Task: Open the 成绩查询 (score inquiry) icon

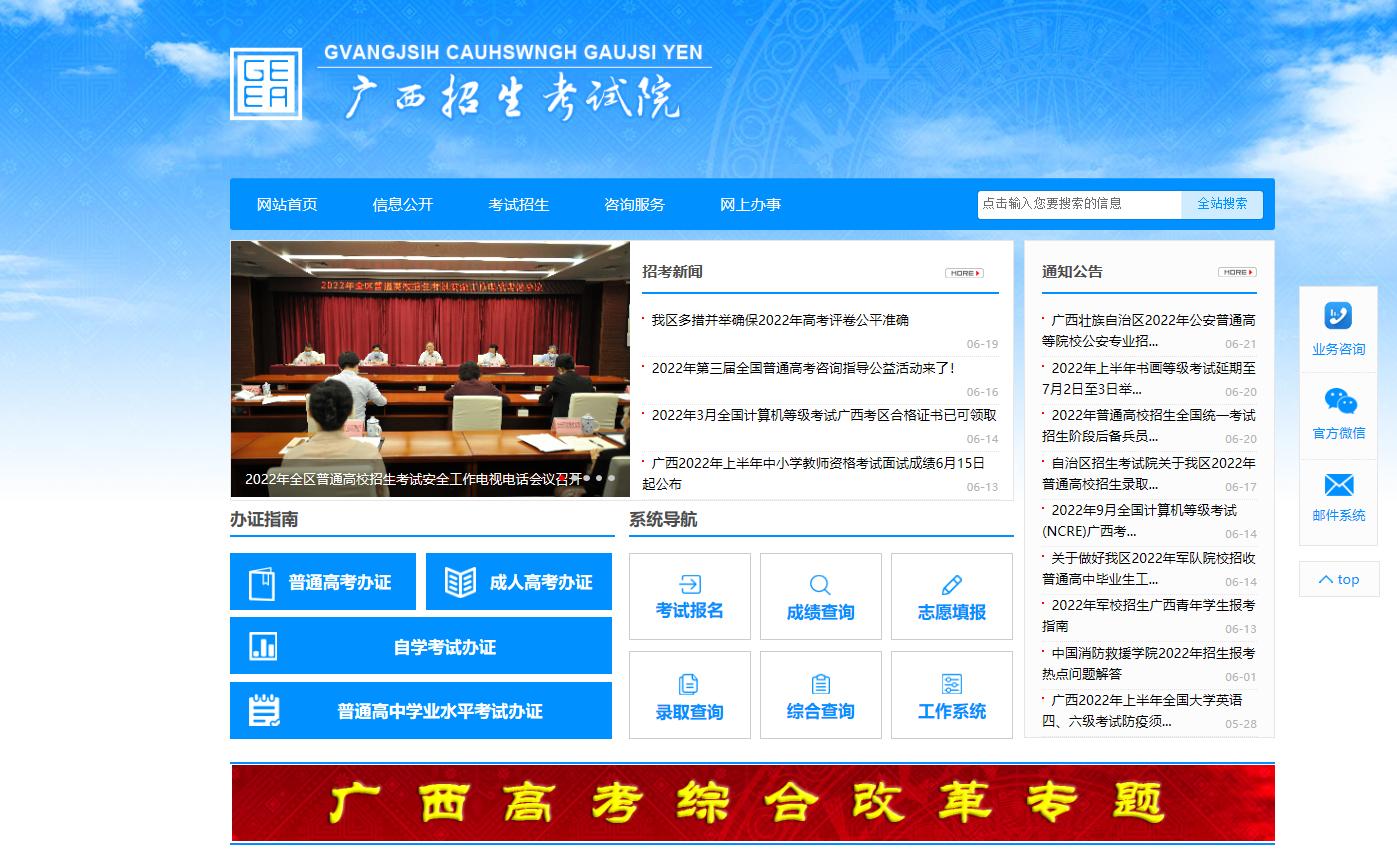Action: [820, 596]
